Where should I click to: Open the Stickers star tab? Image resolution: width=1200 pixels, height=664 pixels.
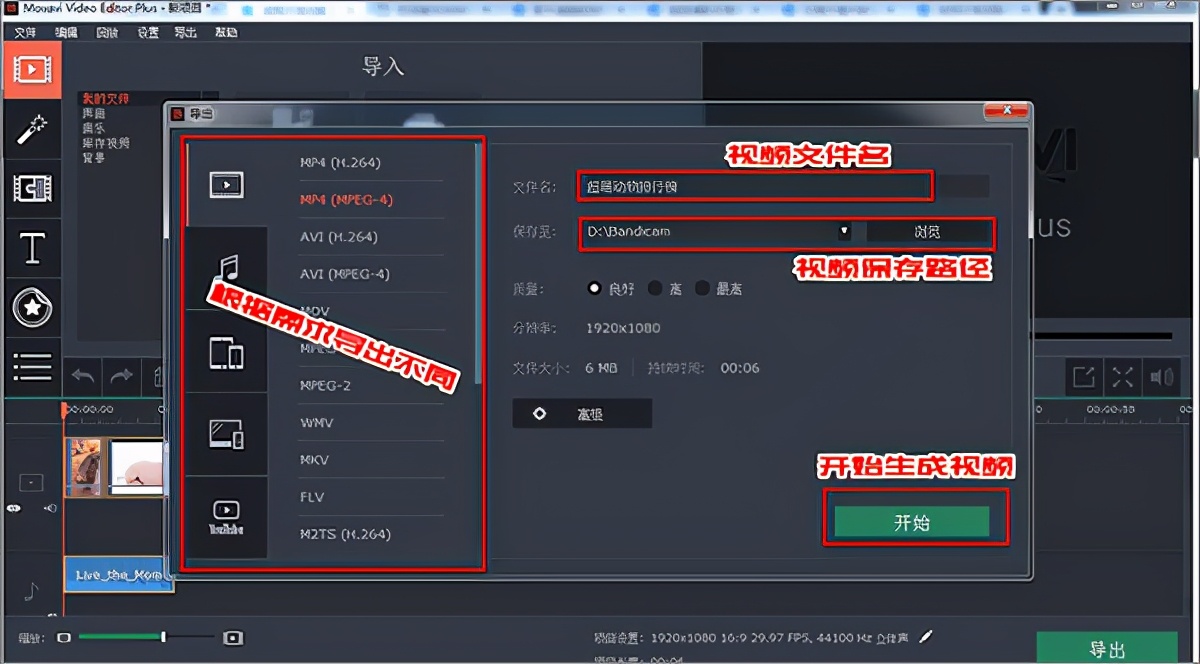(x=32, y=307)
